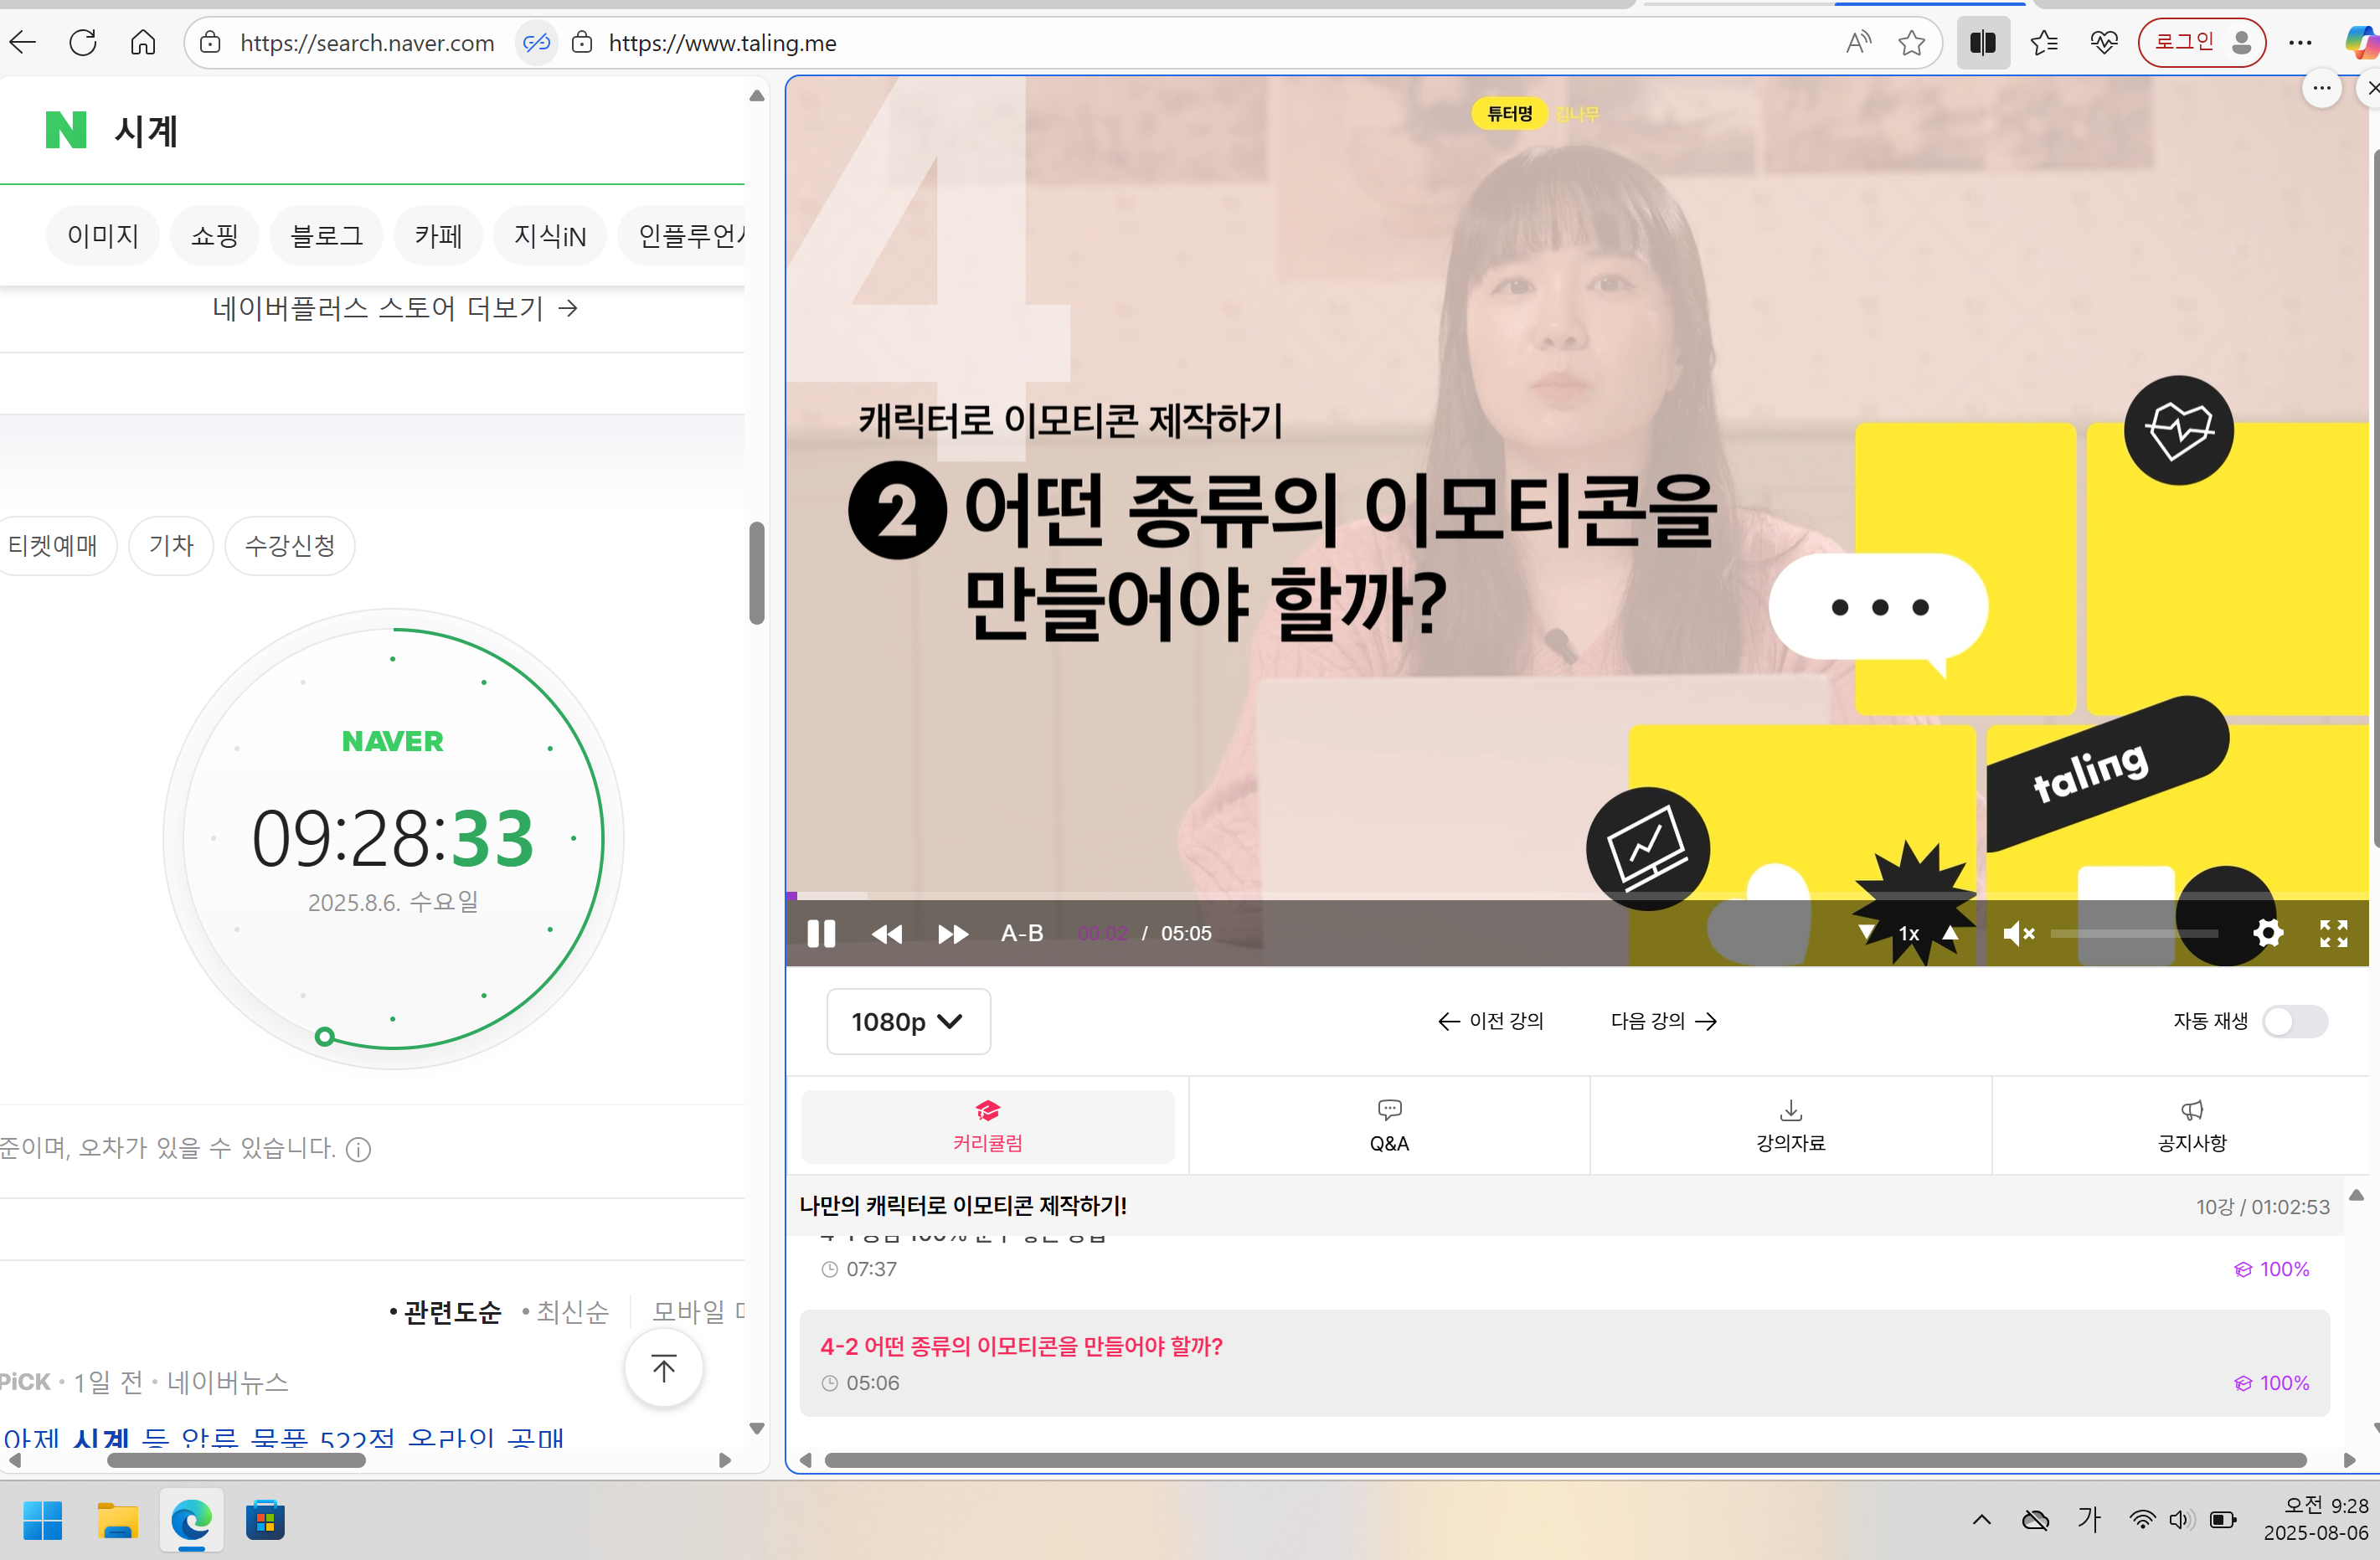Viewport: 2380px width, 1560px height.
Task: Open 강의자료 tab
Action: click(x=1790, y=1126)
